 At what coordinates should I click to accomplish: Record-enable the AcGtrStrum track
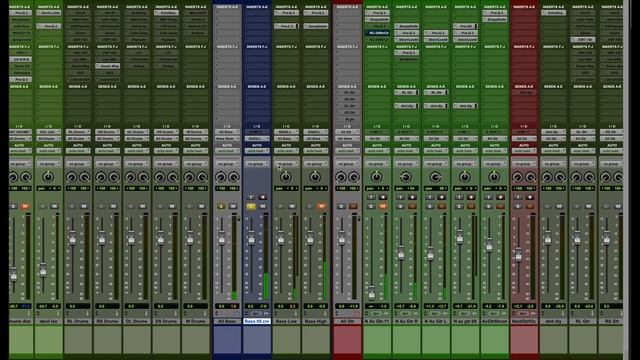pos(500,197)
